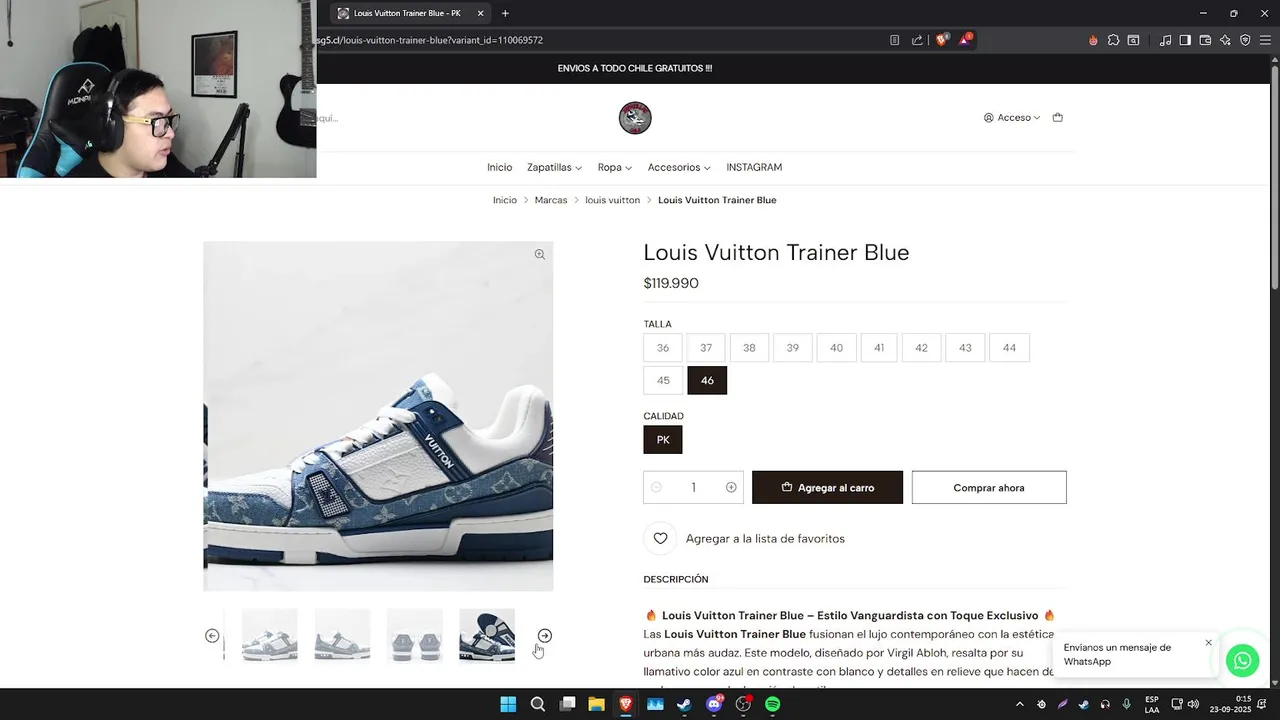Select the rear view shoe thumbnail
Screen dimensions: 1280x720
point(414,635)
